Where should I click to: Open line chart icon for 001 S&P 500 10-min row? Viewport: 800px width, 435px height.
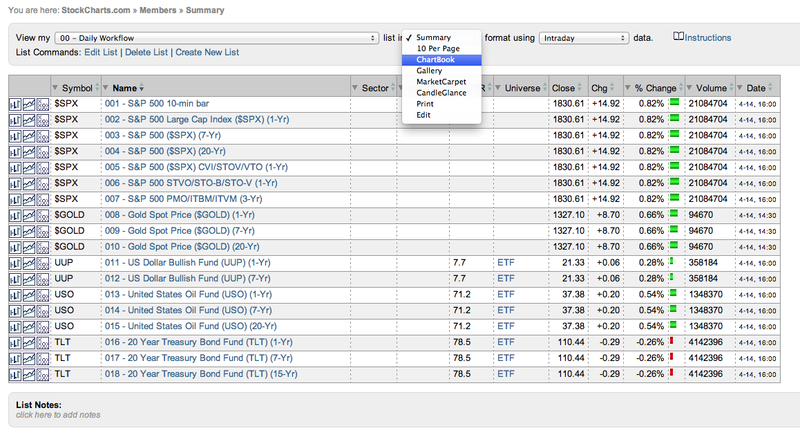pos(29,105)
